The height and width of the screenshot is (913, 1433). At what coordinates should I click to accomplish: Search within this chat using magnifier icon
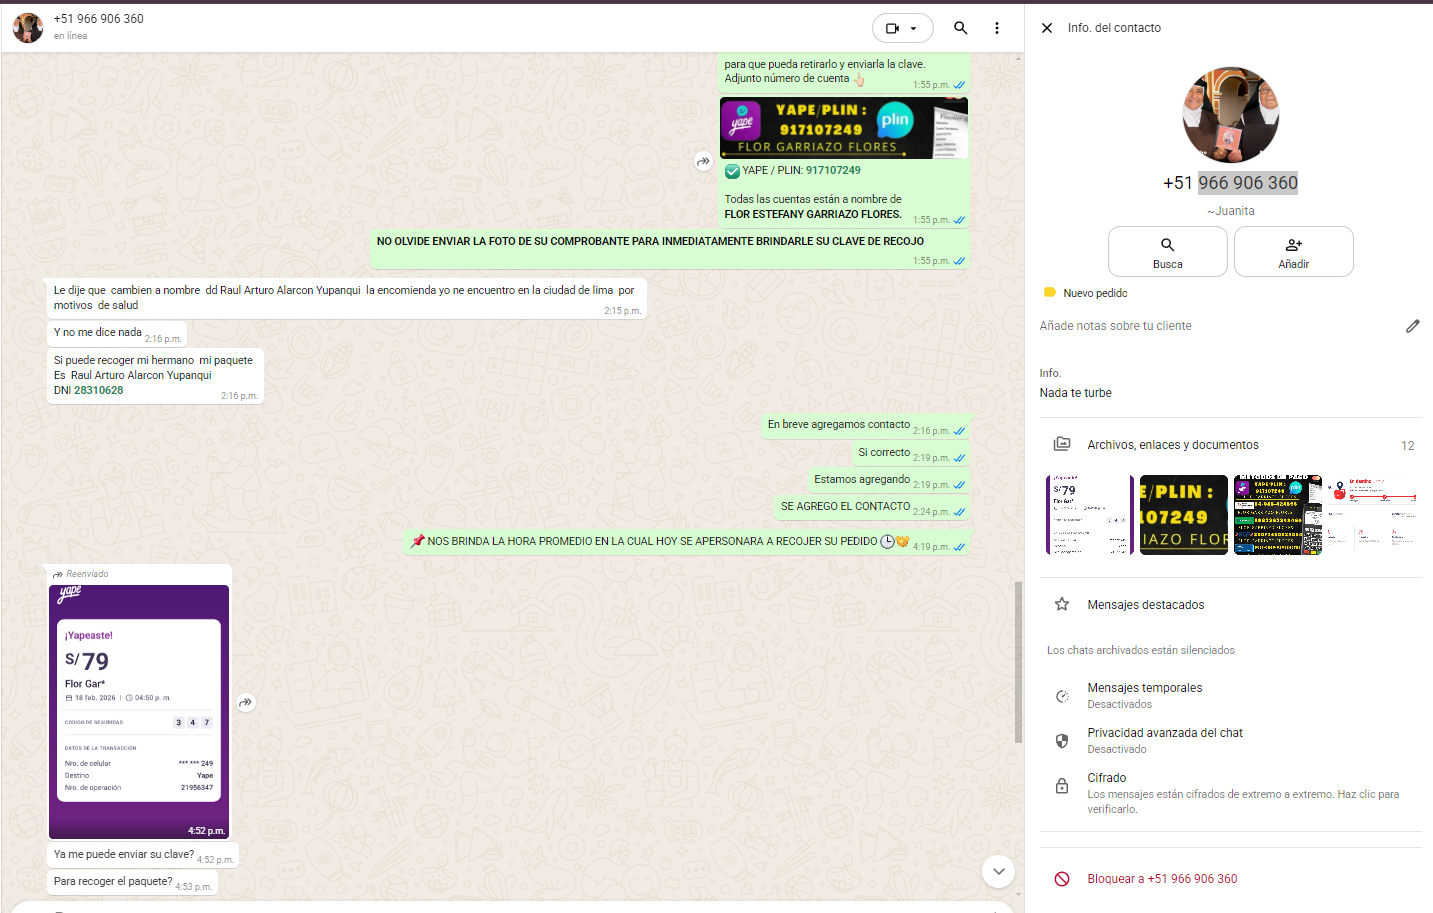[960, 28]
